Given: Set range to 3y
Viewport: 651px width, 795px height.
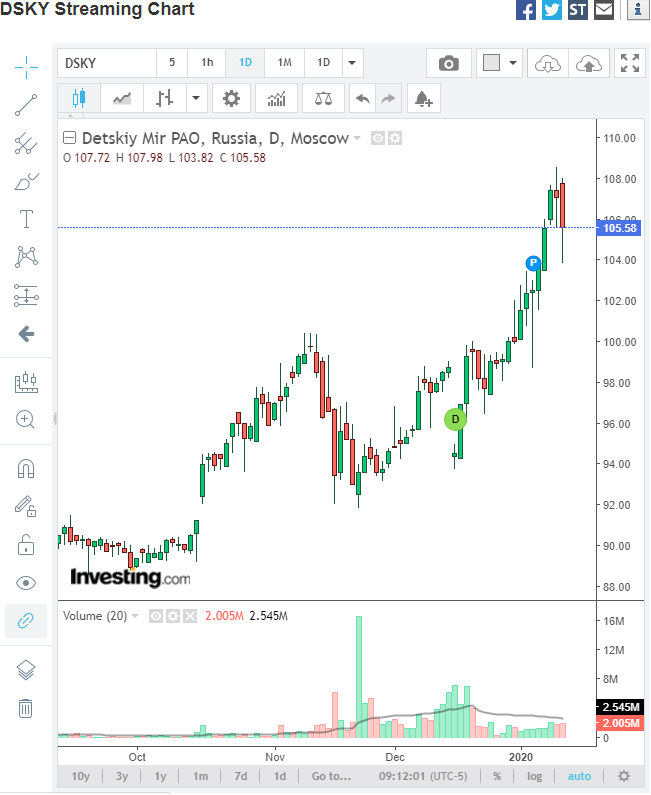Looking at the screenshot, I should [122, 776].
